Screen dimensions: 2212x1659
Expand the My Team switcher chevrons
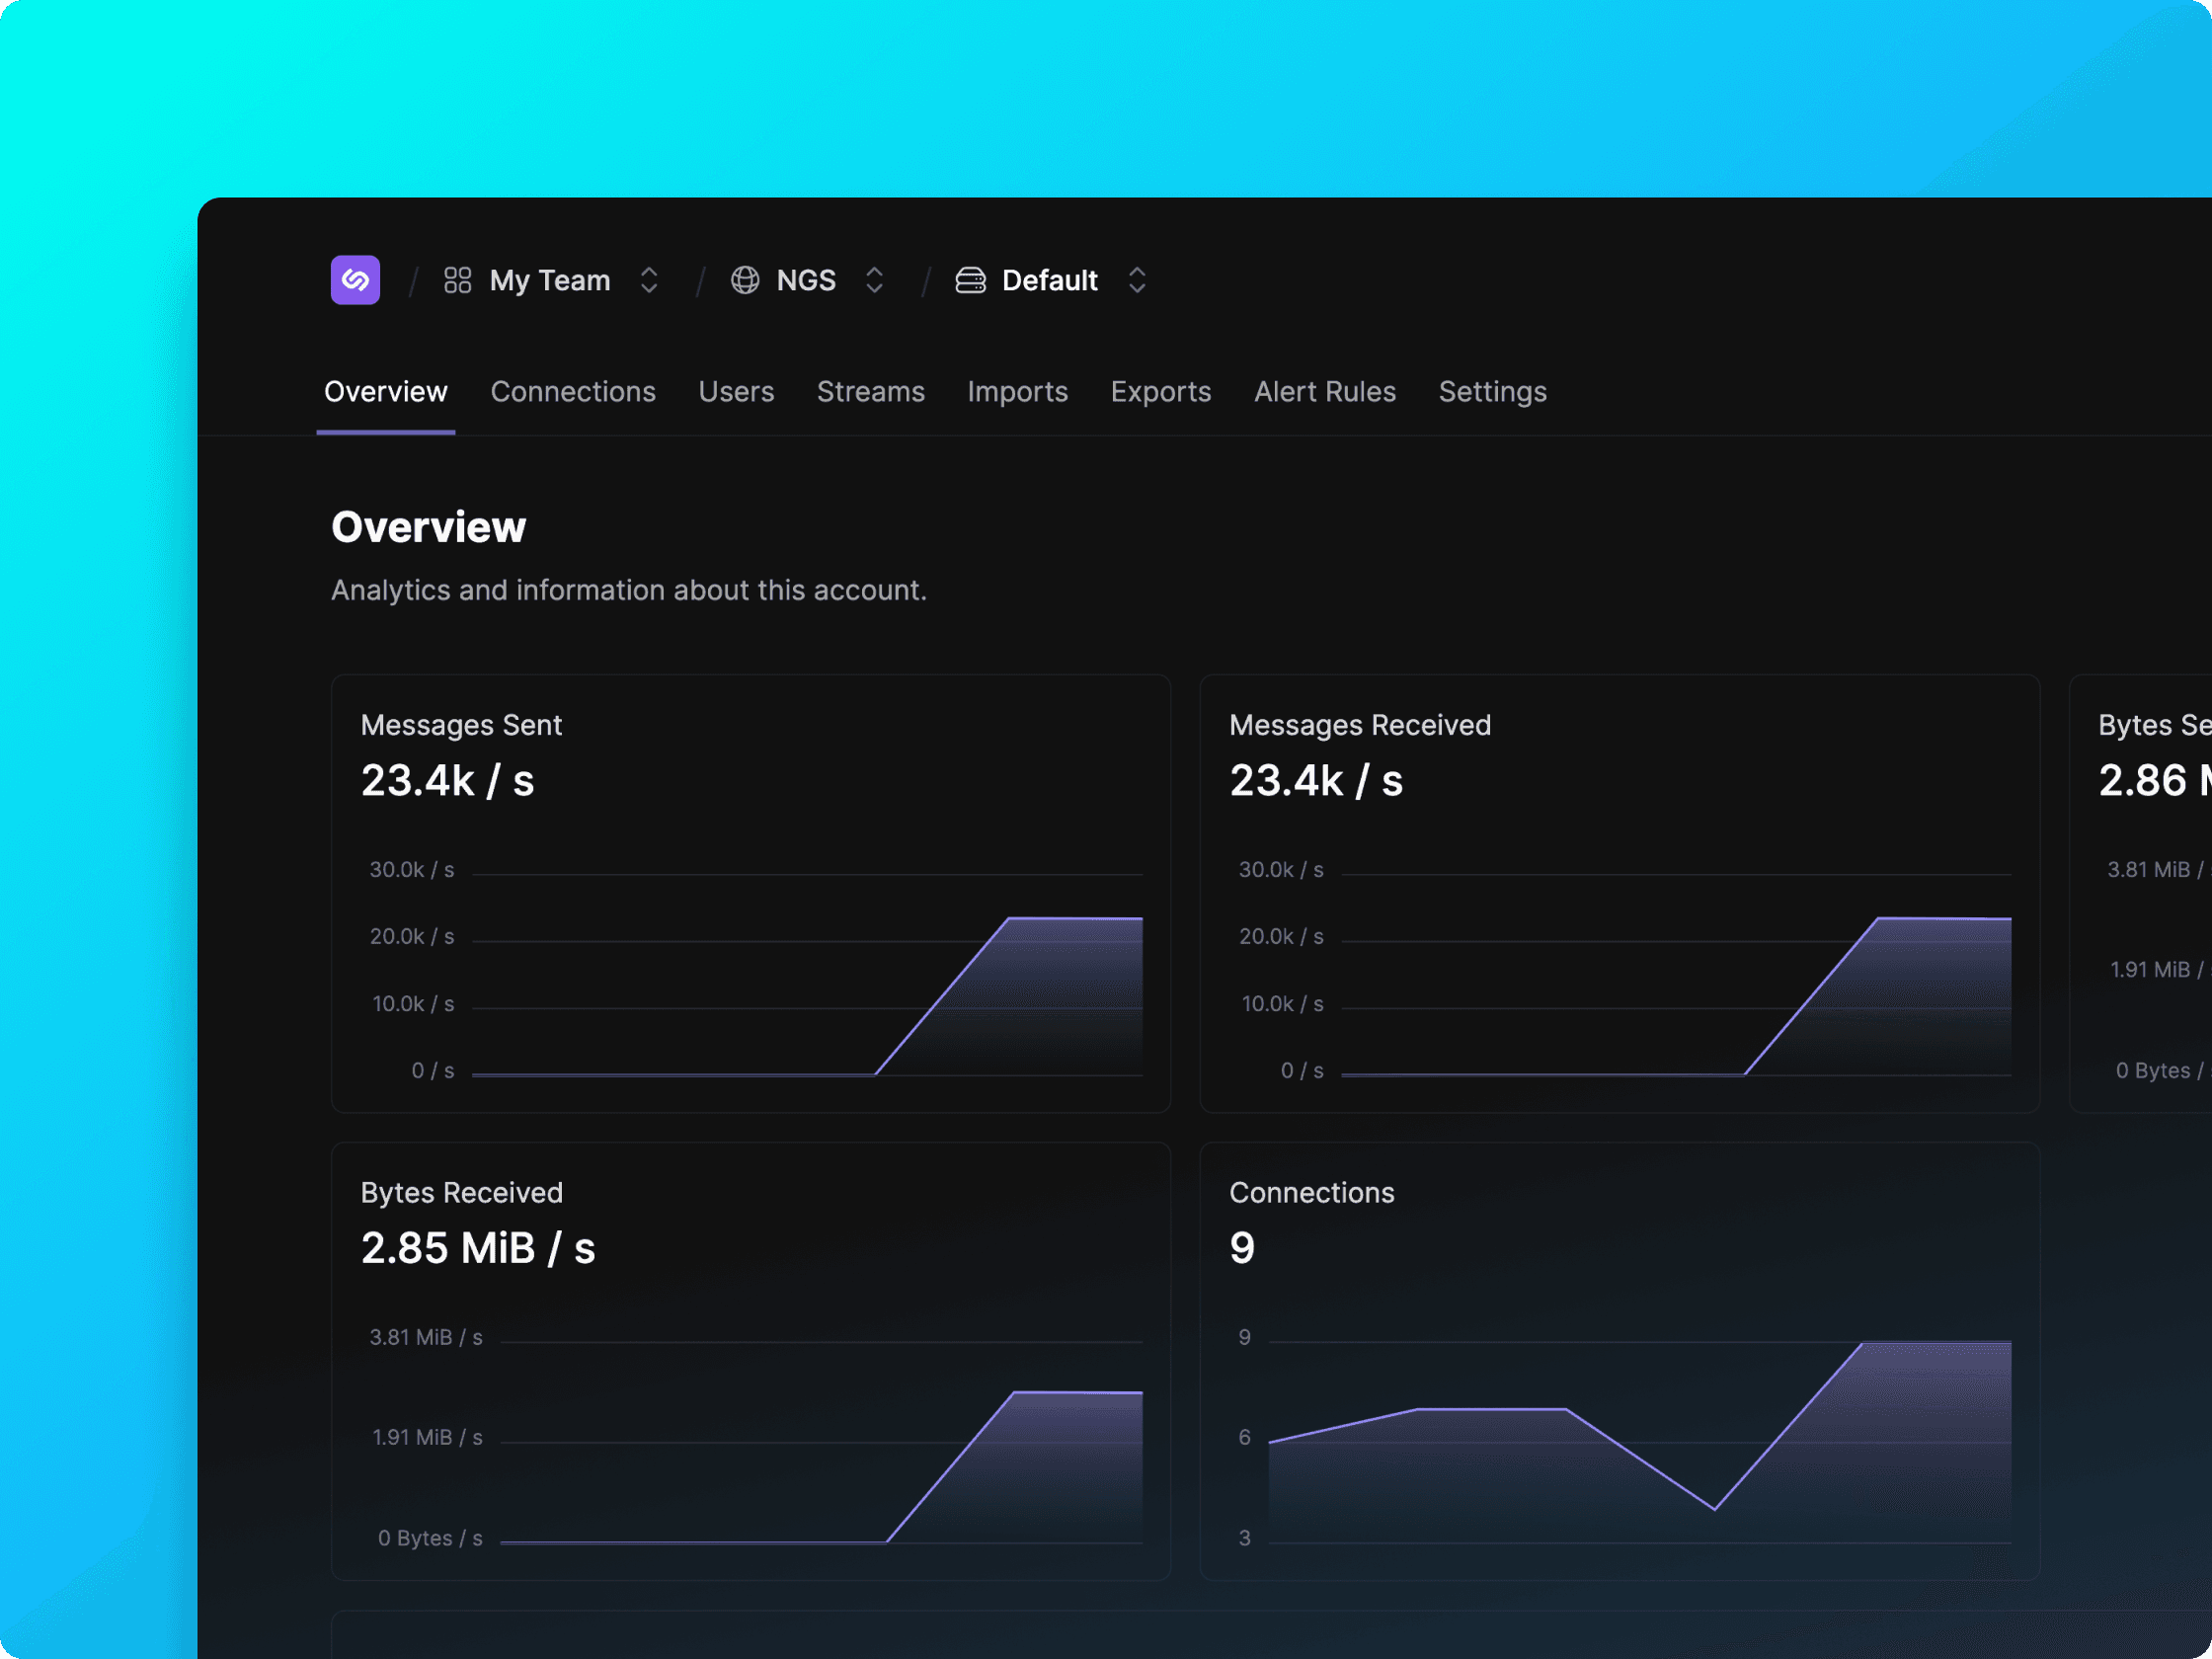(x=649, y=280)
